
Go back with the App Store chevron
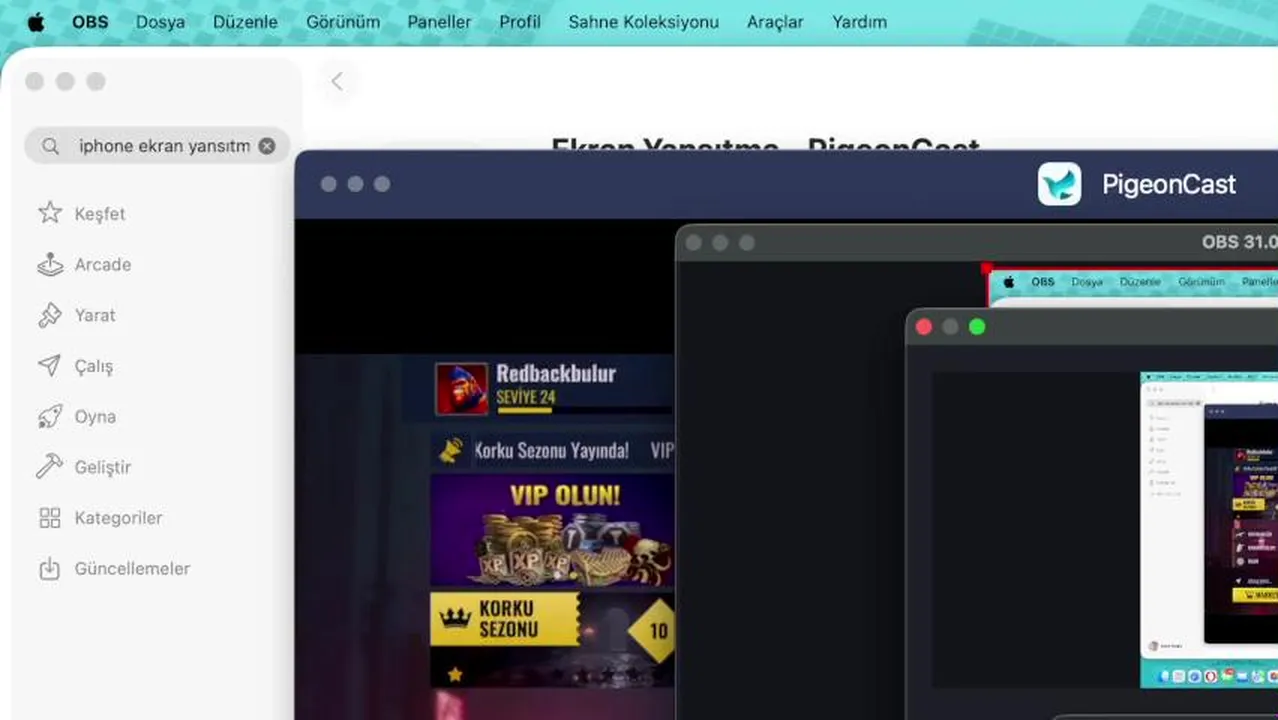pyautogui.click(x=337, y=82)
